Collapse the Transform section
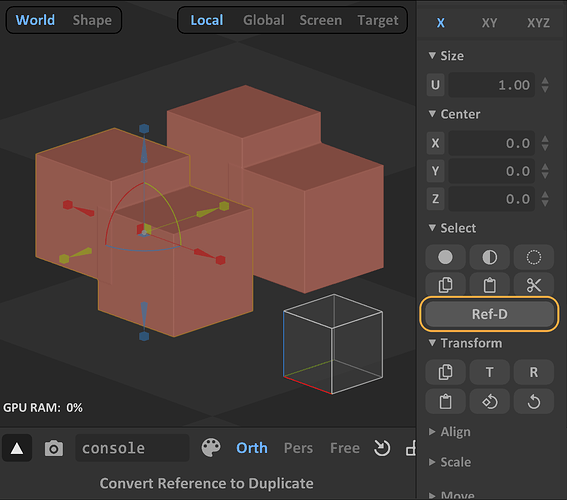 click(432, 342)
